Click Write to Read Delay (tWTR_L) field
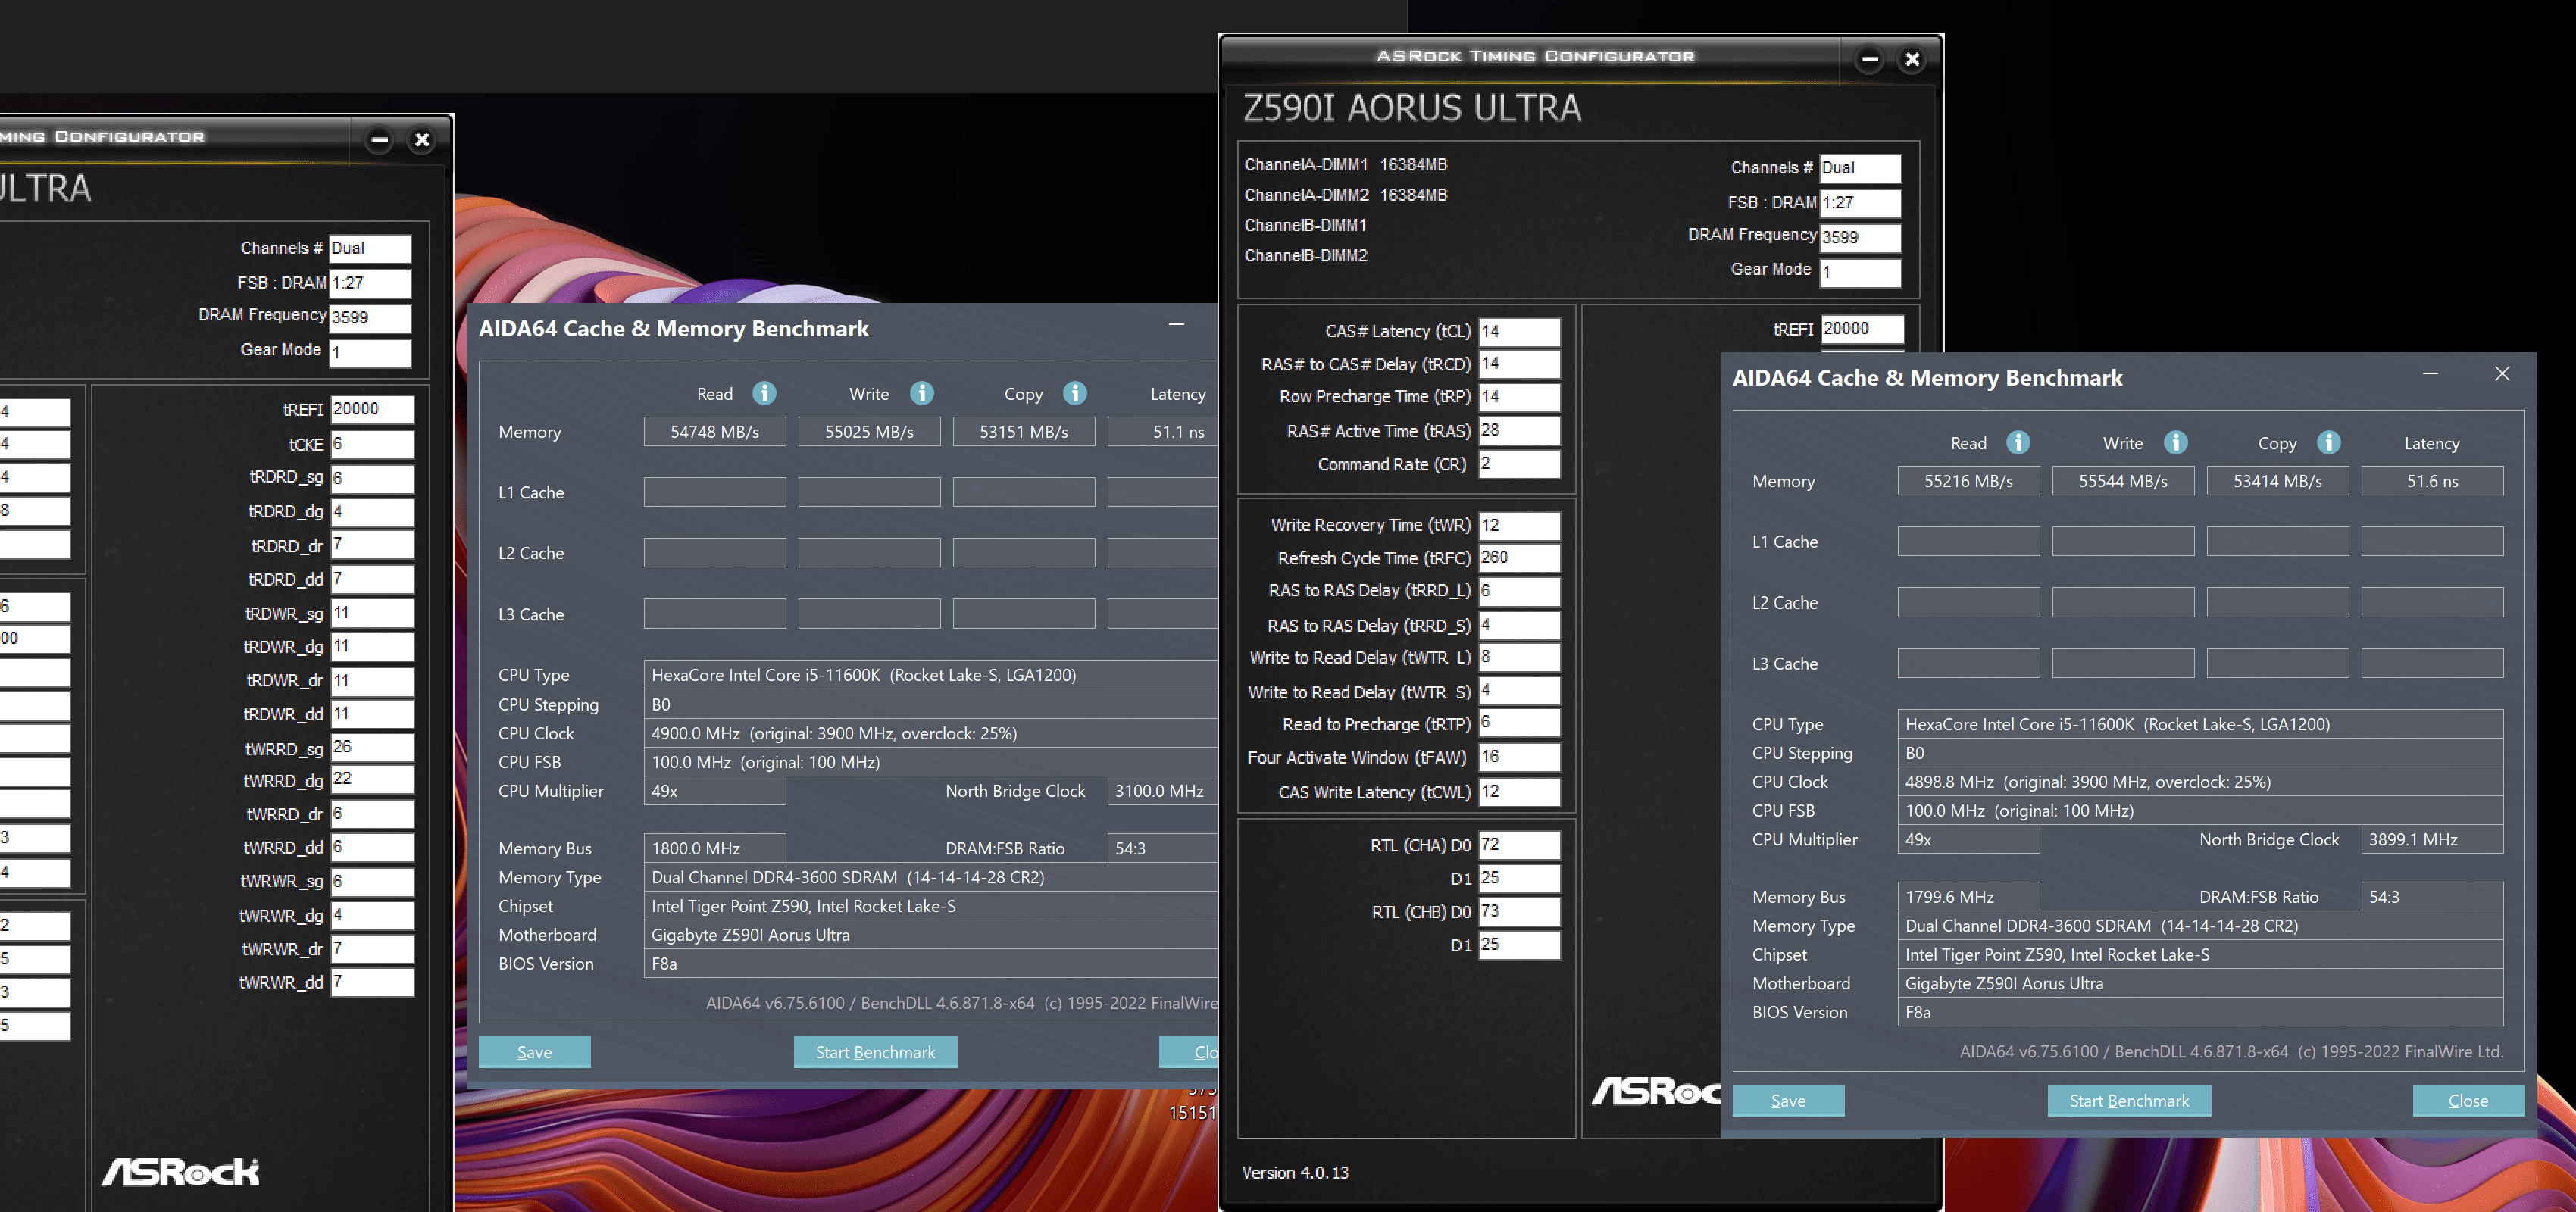 click(x=1519, y=658)
